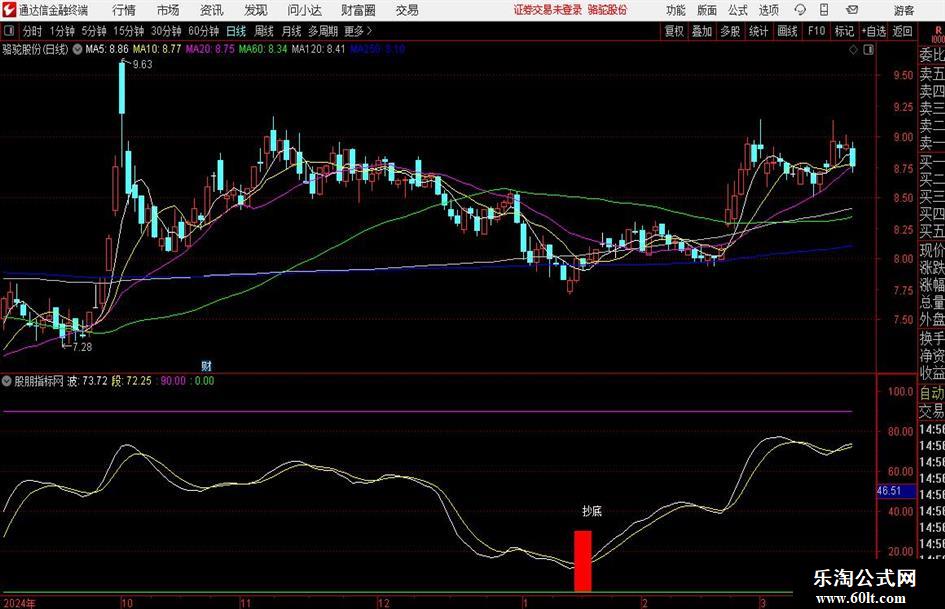The image size is (945, 609).
Task: Click the 7.28 low price label
Action: tap(82, 347)
